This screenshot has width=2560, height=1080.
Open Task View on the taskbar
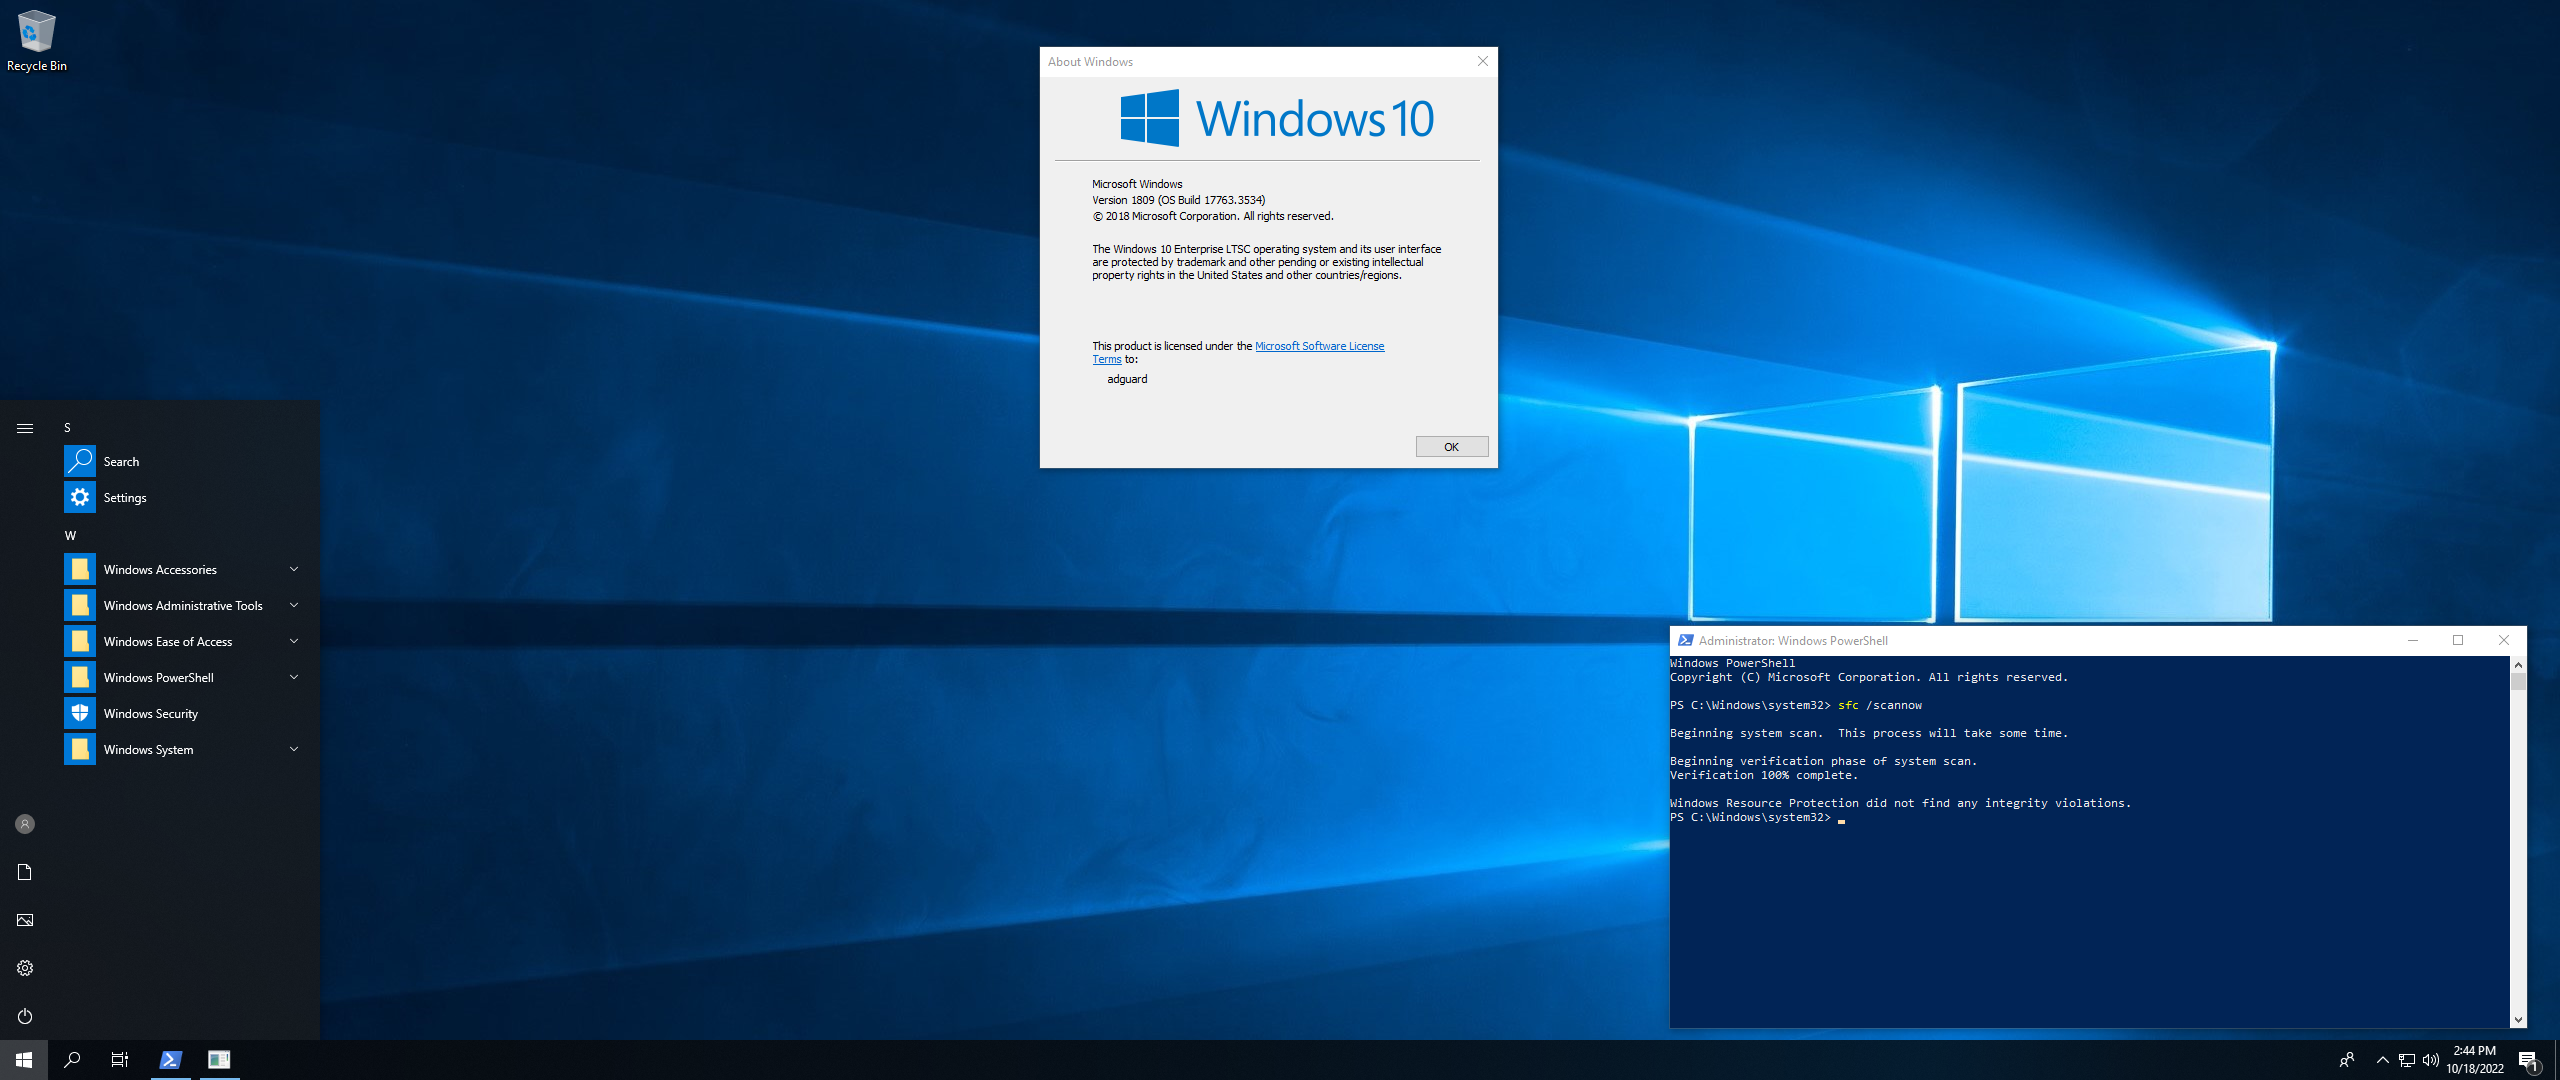(x=120, y=1060)
